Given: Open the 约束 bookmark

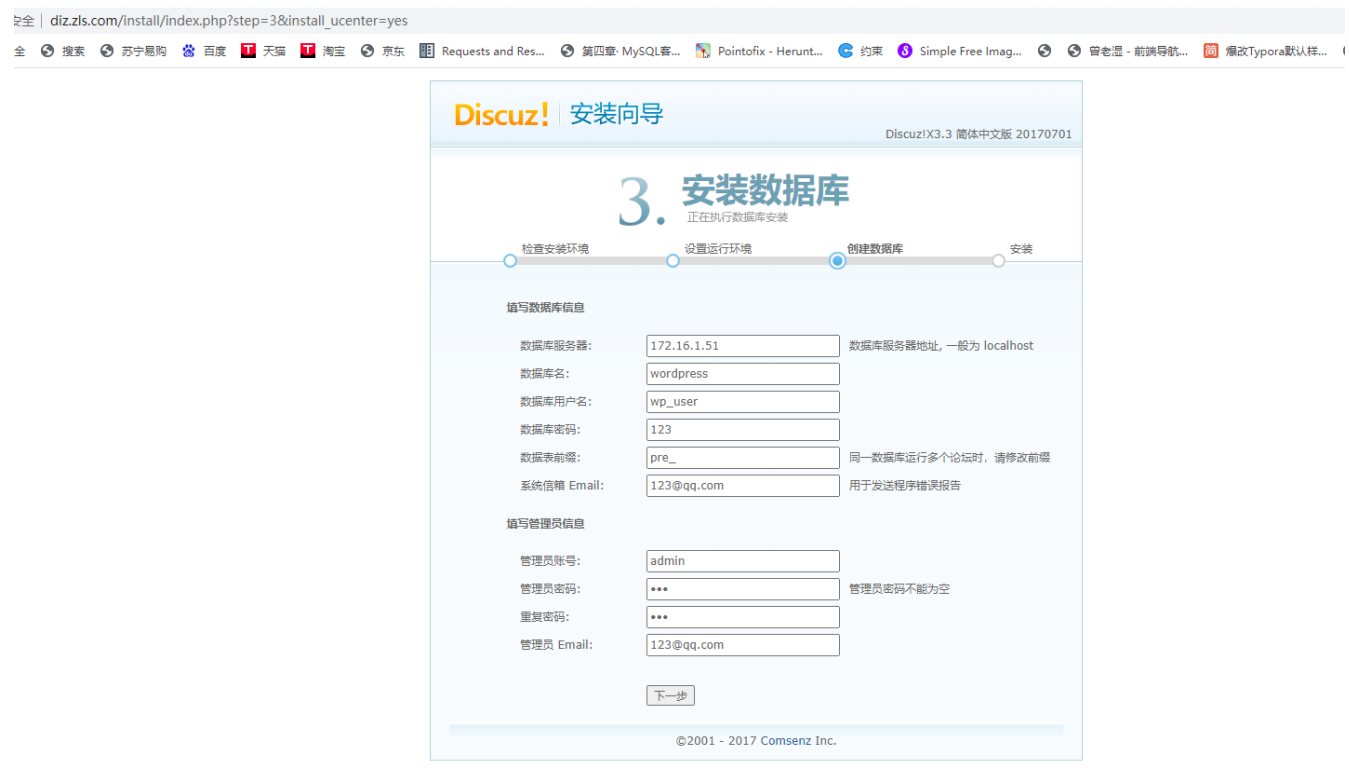Looking at the screenshot, I should pyautogui.click(x=861, y=51).
